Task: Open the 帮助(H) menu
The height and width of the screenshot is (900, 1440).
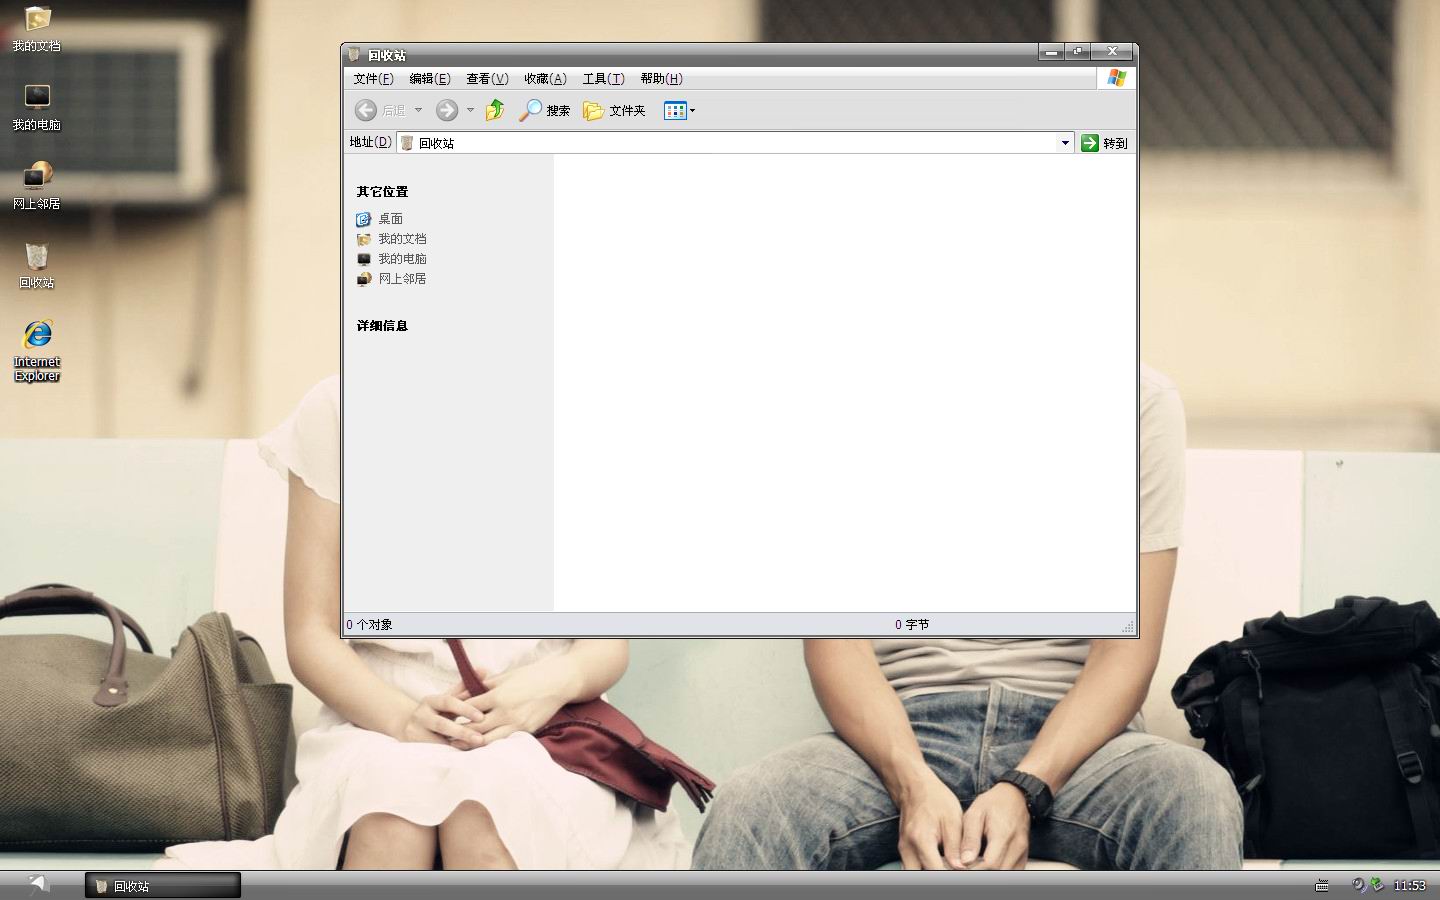Action: click(661, 79)
